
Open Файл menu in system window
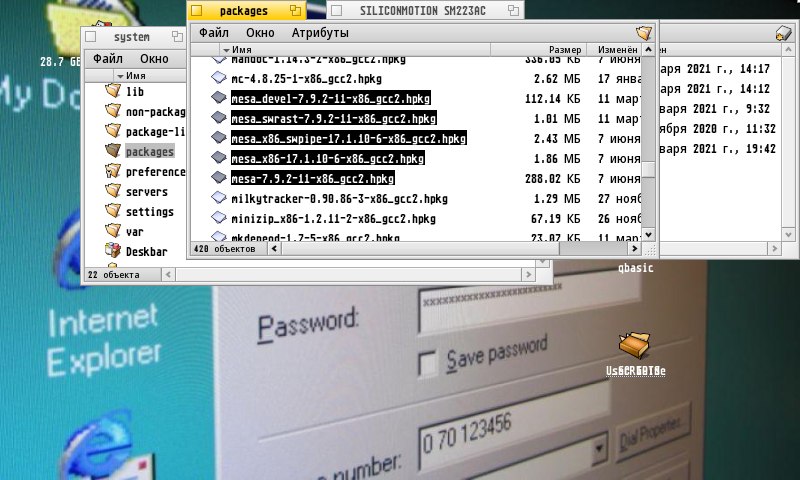click(108, 59)
